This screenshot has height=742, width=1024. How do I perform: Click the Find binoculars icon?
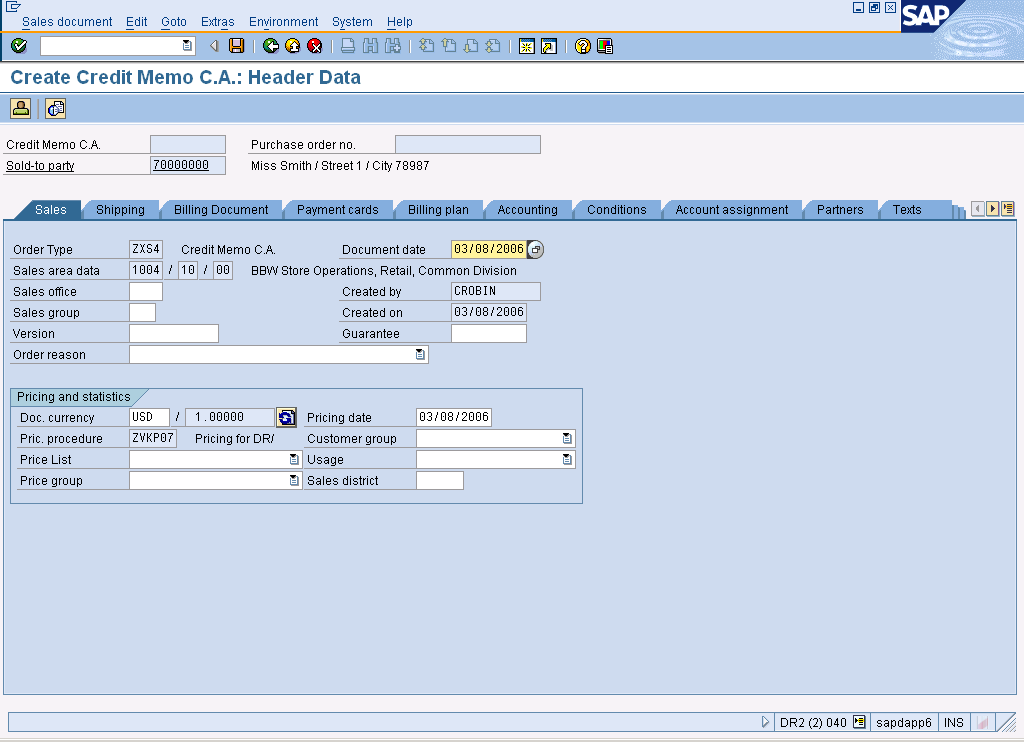point(370,46)
